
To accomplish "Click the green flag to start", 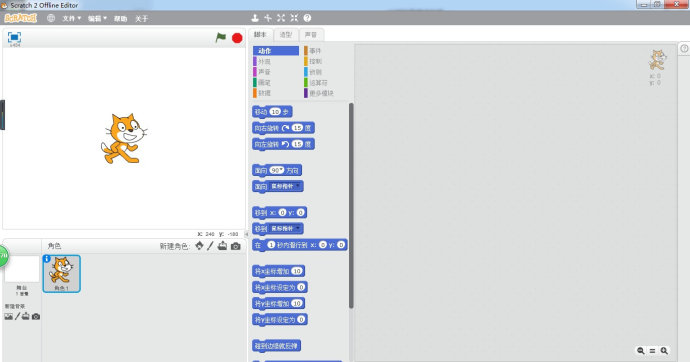I will click(220, 38).
